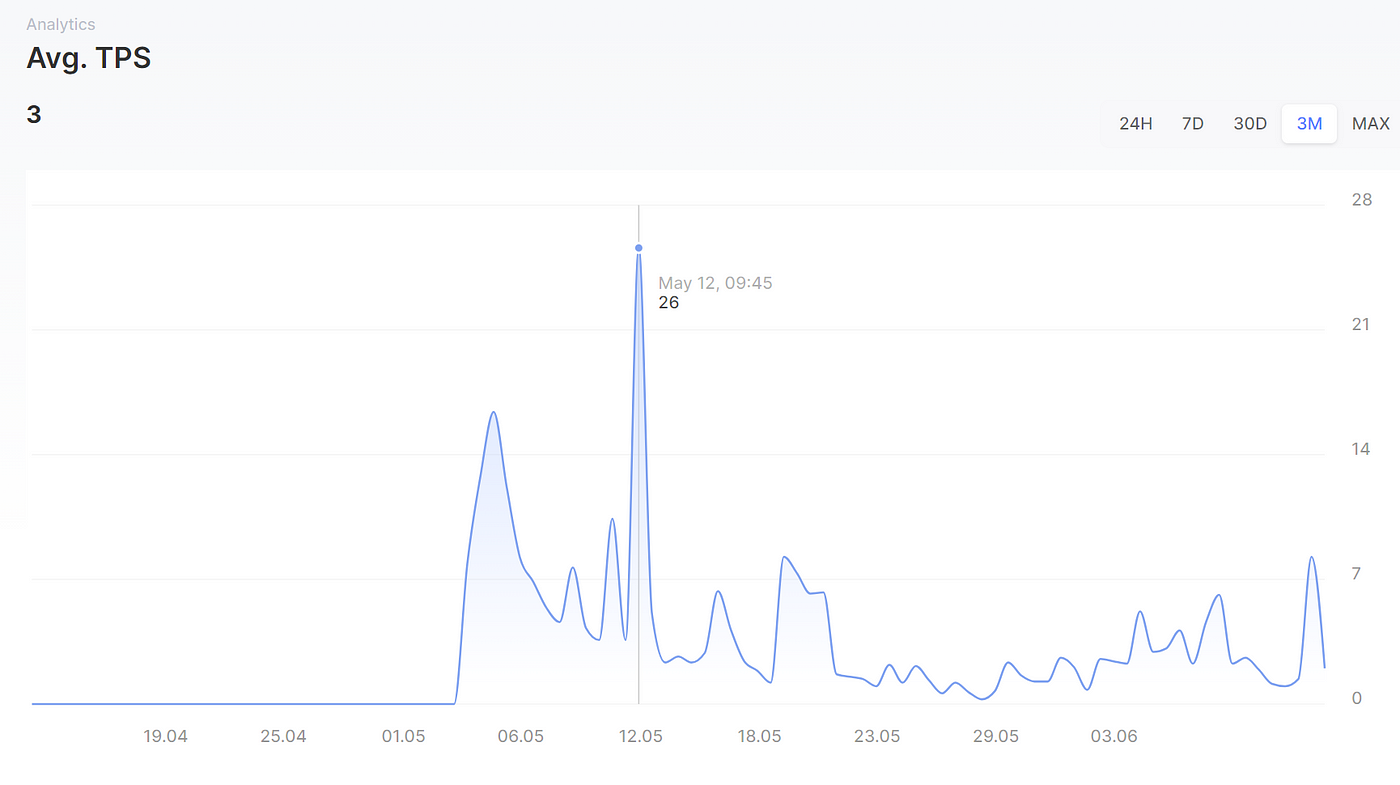Click the highlighted data point at chart peak

coord(638,248)
